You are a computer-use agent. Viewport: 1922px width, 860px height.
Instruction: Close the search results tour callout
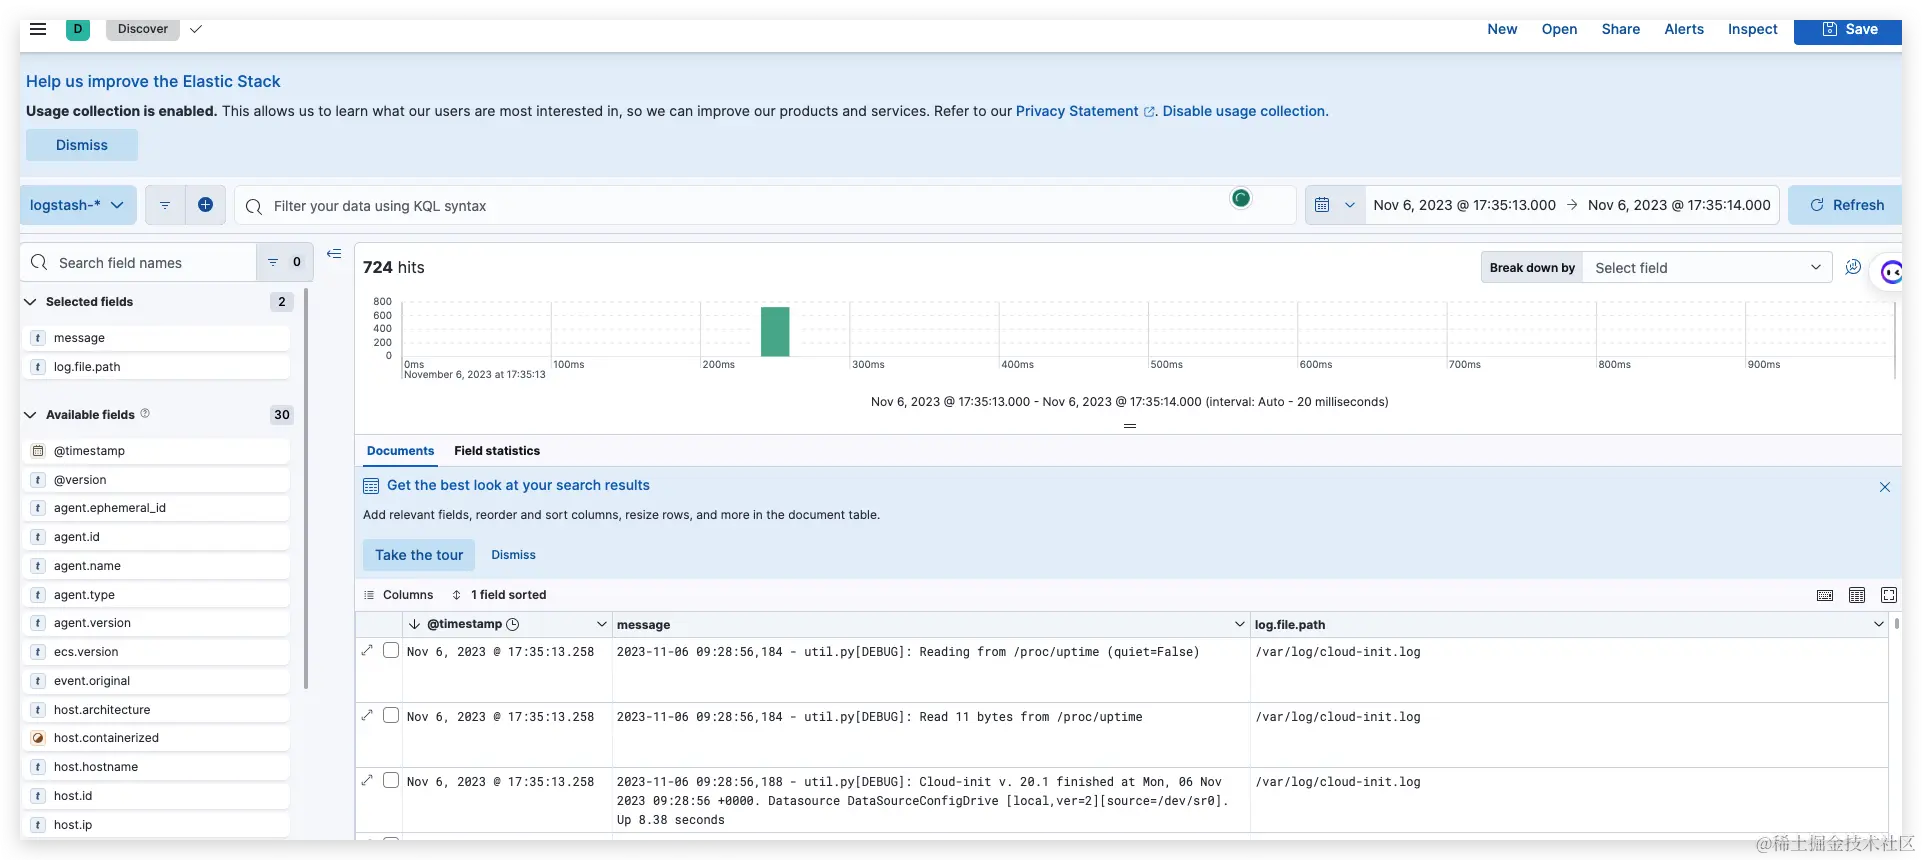1885,487
